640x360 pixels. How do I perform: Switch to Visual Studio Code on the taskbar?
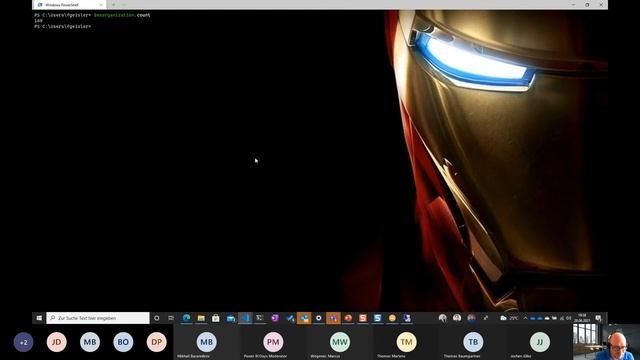coord(245,318)
